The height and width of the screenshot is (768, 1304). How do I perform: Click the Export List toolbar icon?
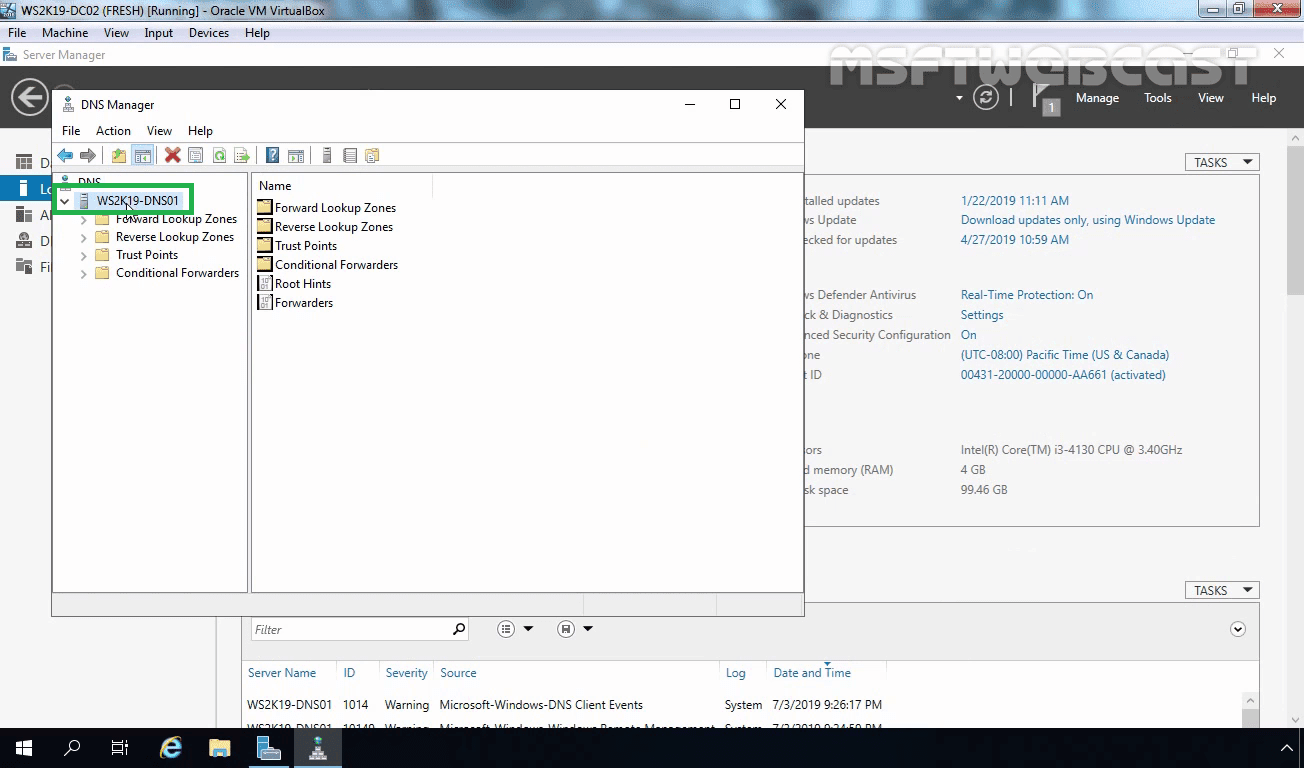[242, 155]
